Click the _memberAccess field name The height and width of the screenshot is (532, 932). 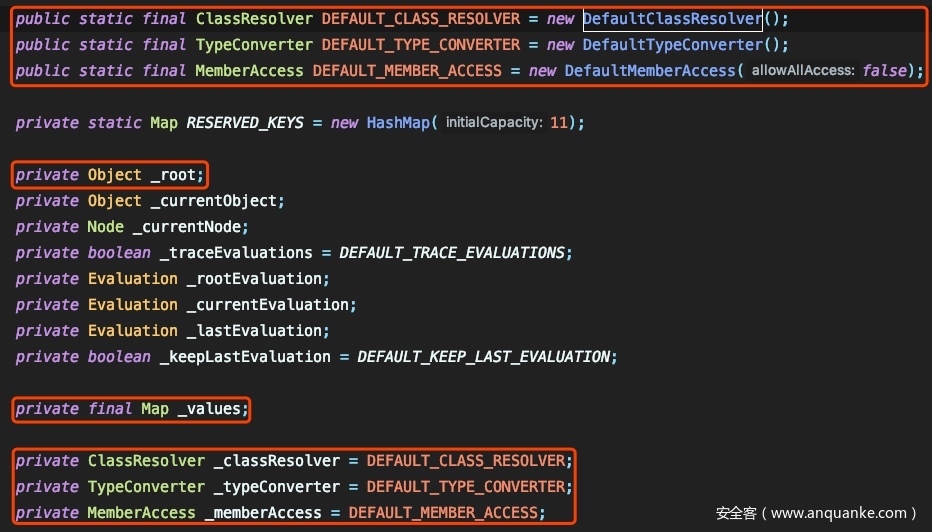click(263, 513)
